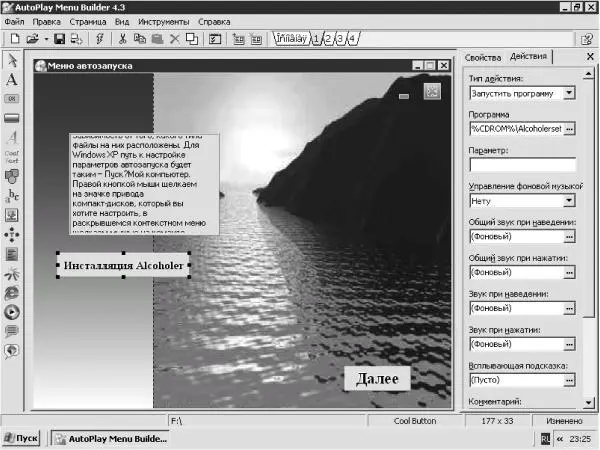
Task: Click the 'Параметр' input field
Action: point(522,165)
